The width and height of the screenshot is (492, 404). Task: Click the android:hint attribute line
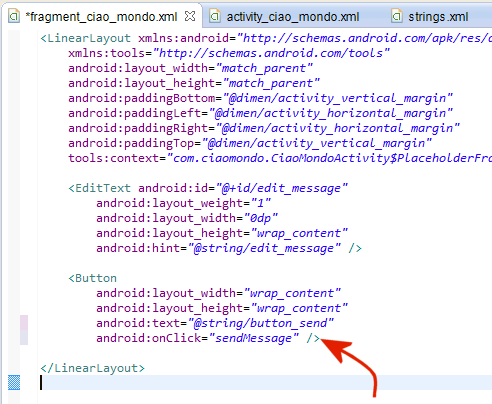[229, 248]
